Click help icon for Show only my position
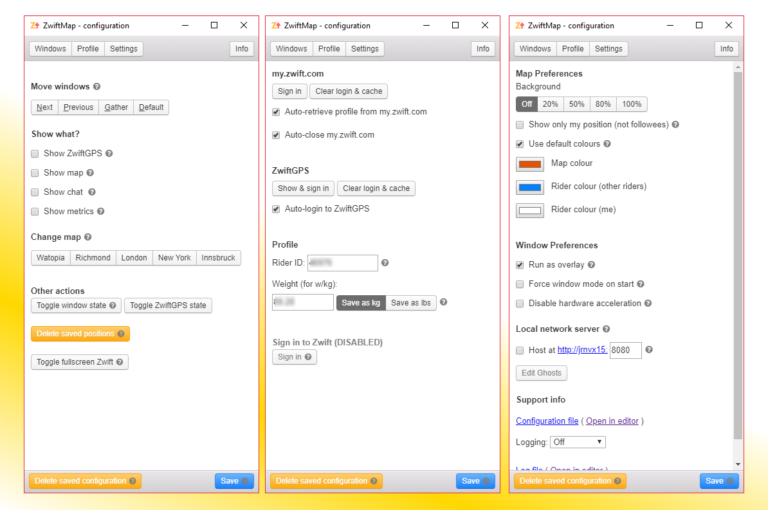 tap(675, 124)
